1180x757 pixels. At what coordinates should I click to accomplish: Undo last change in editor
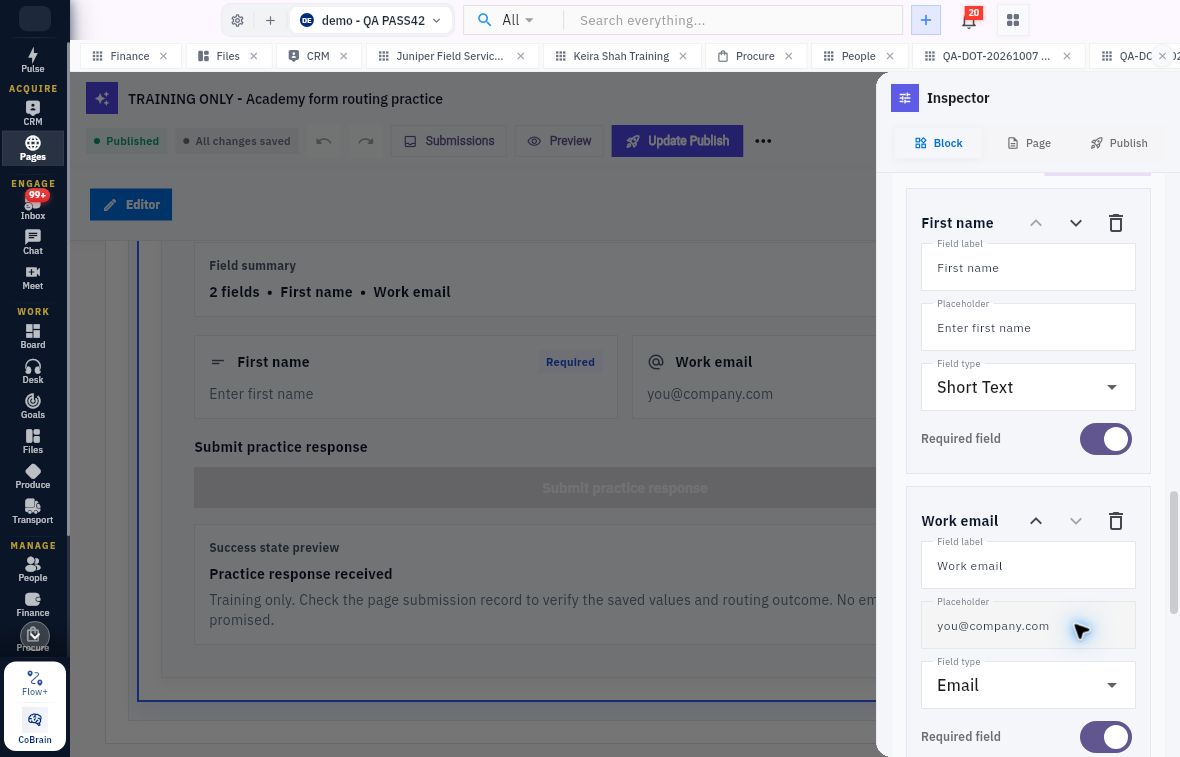pos(324,141)
